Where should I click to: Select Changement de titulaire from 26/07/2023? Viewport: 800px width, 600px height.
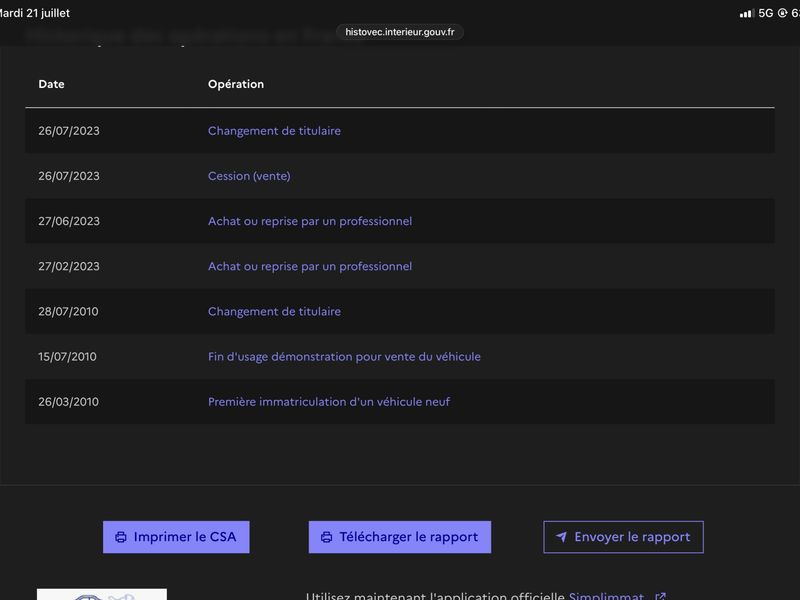[274, 131]
